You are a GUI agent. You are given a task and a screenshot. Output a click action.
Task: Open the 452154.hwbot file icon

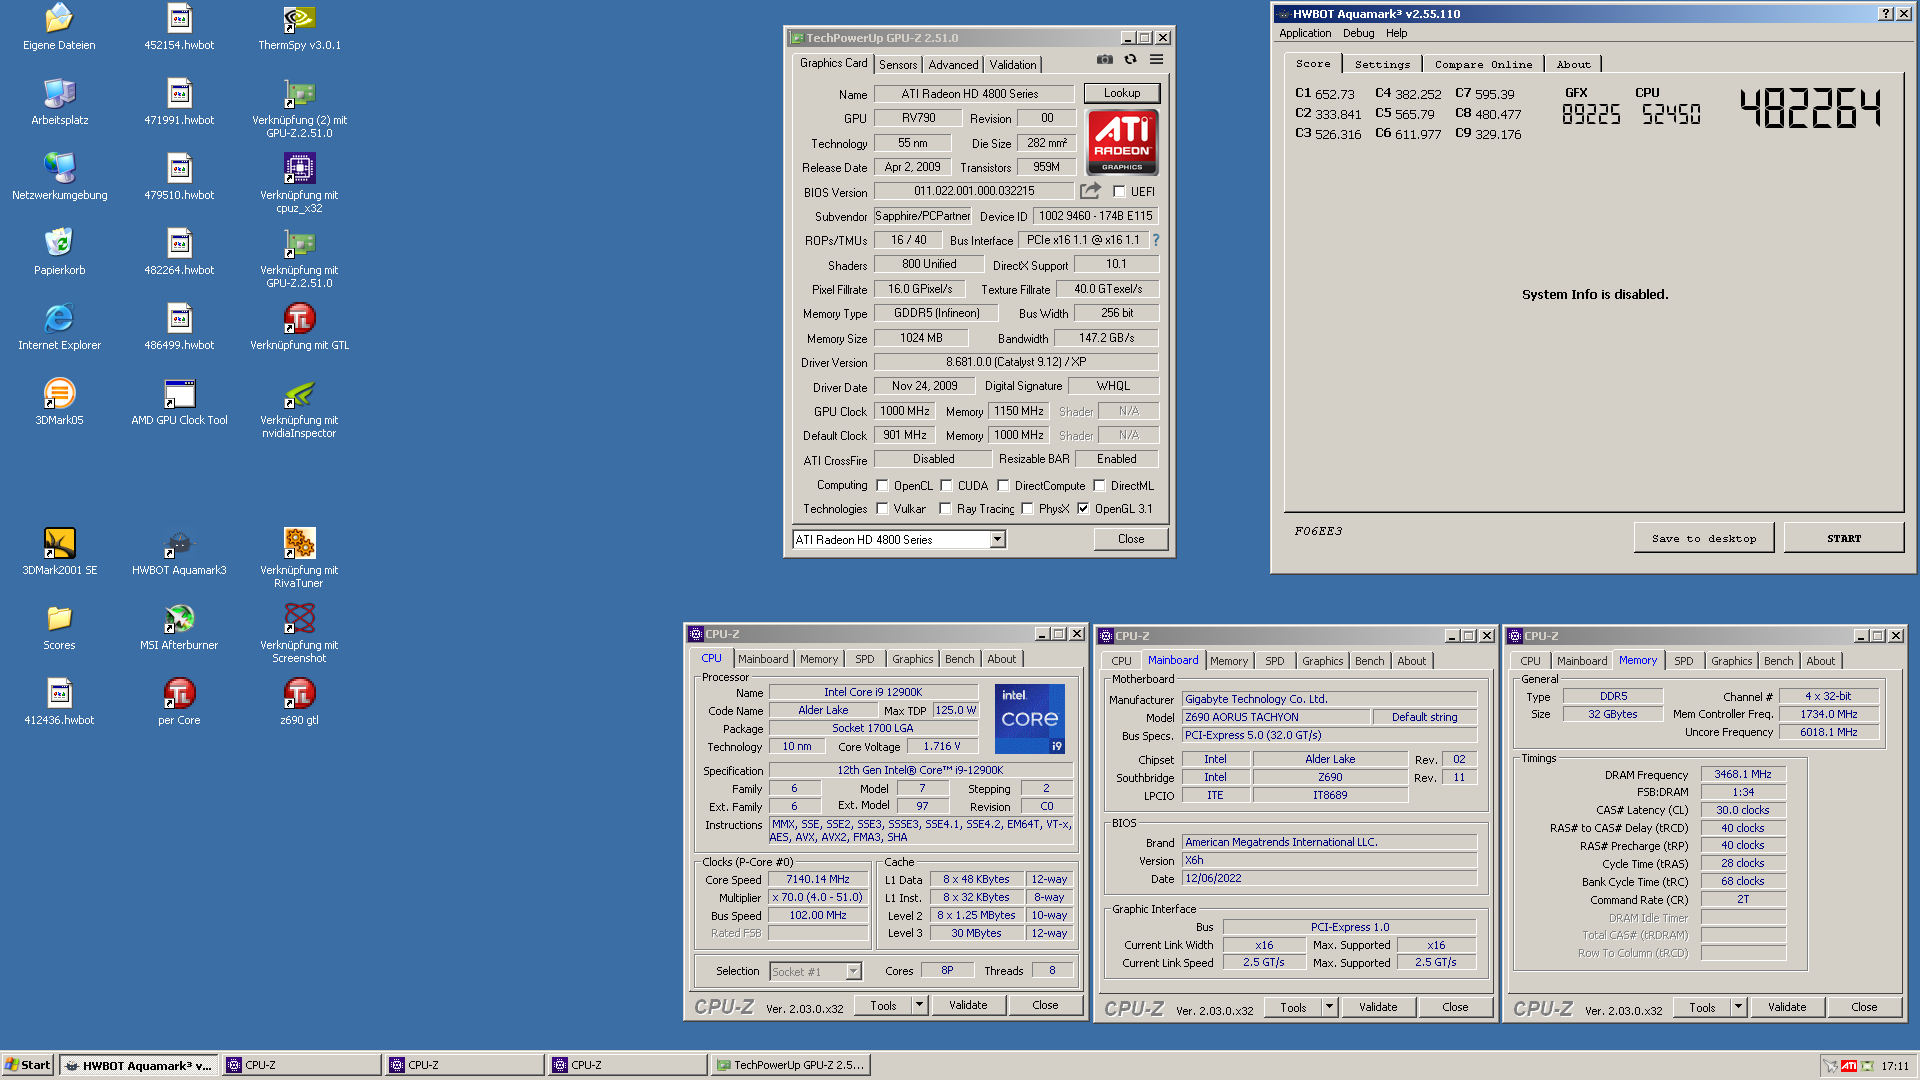179,19
